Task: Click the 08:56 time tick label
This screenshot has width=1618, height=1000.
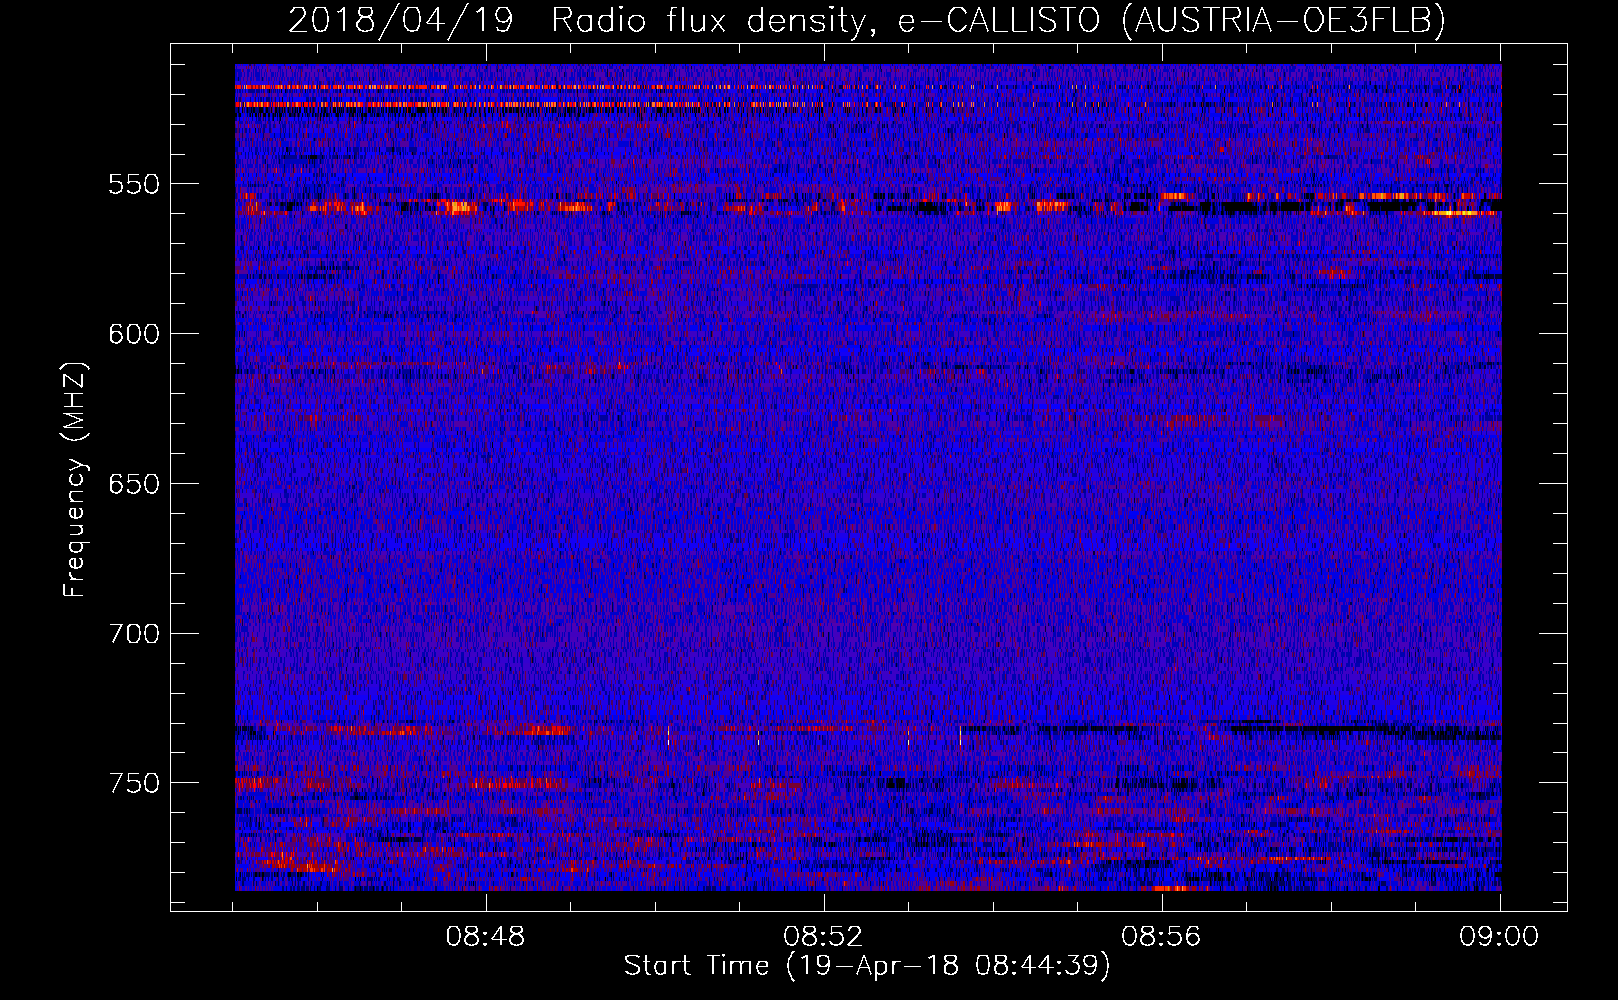Action: click(x=1161, y=937)
